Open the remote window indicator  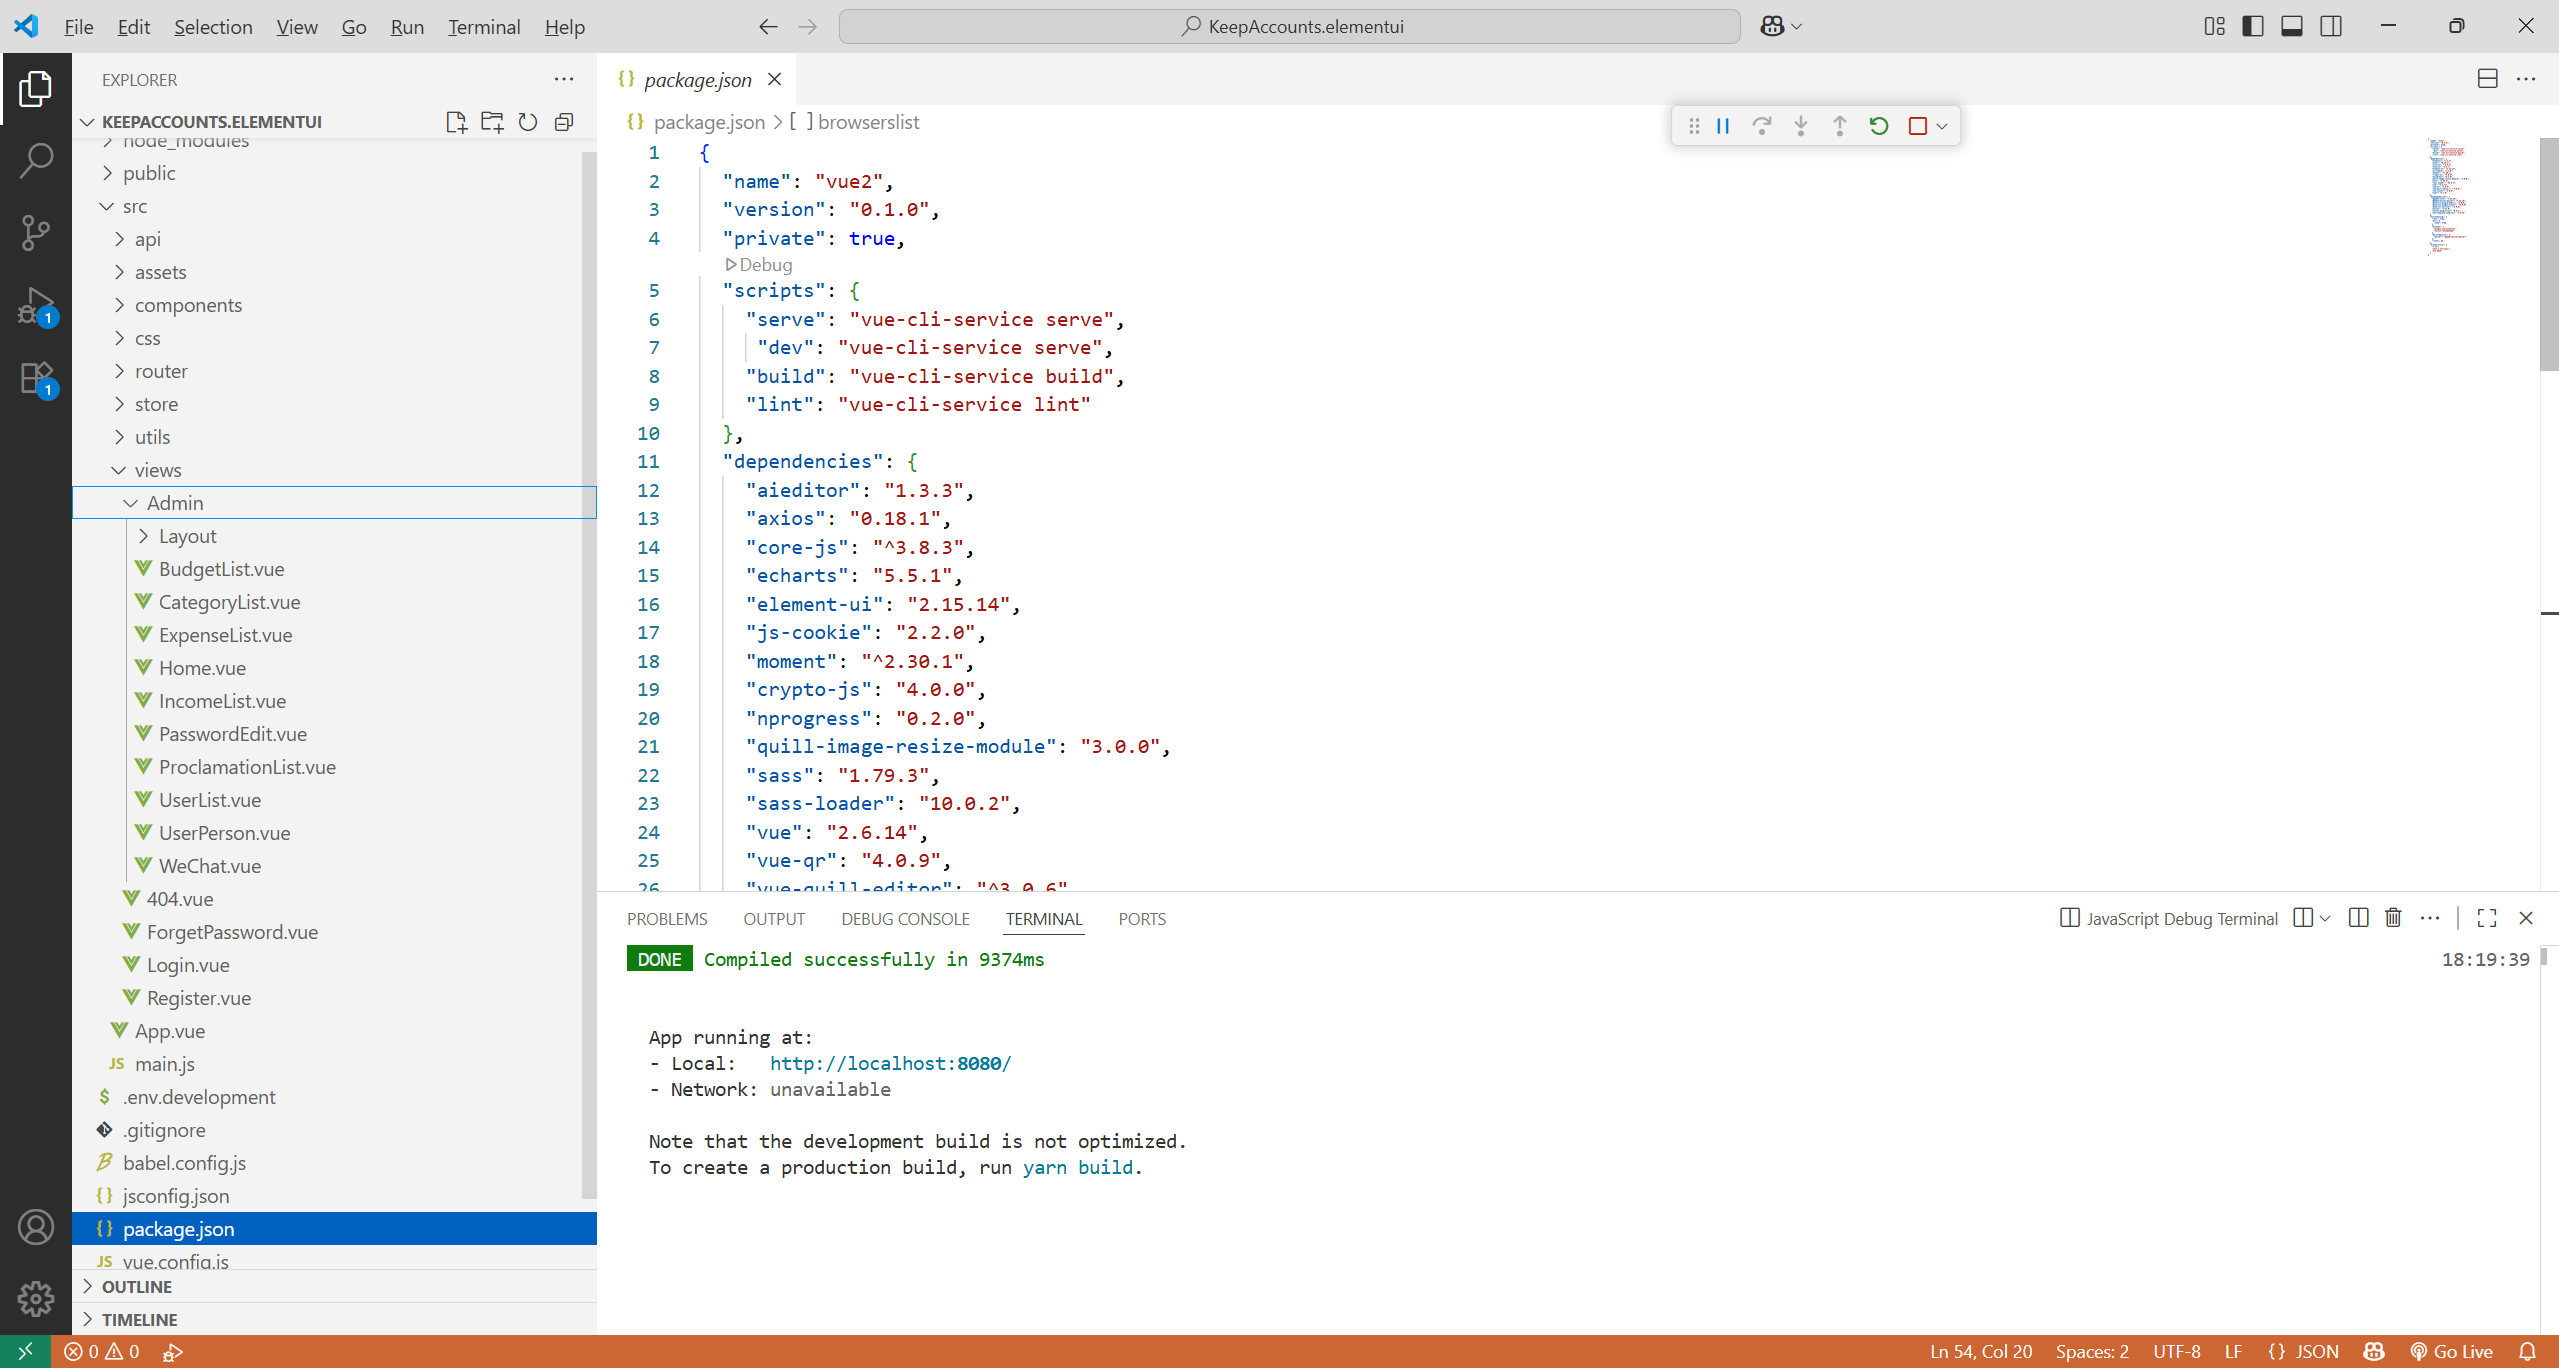pyautogui.click(x=25, y=1352)
